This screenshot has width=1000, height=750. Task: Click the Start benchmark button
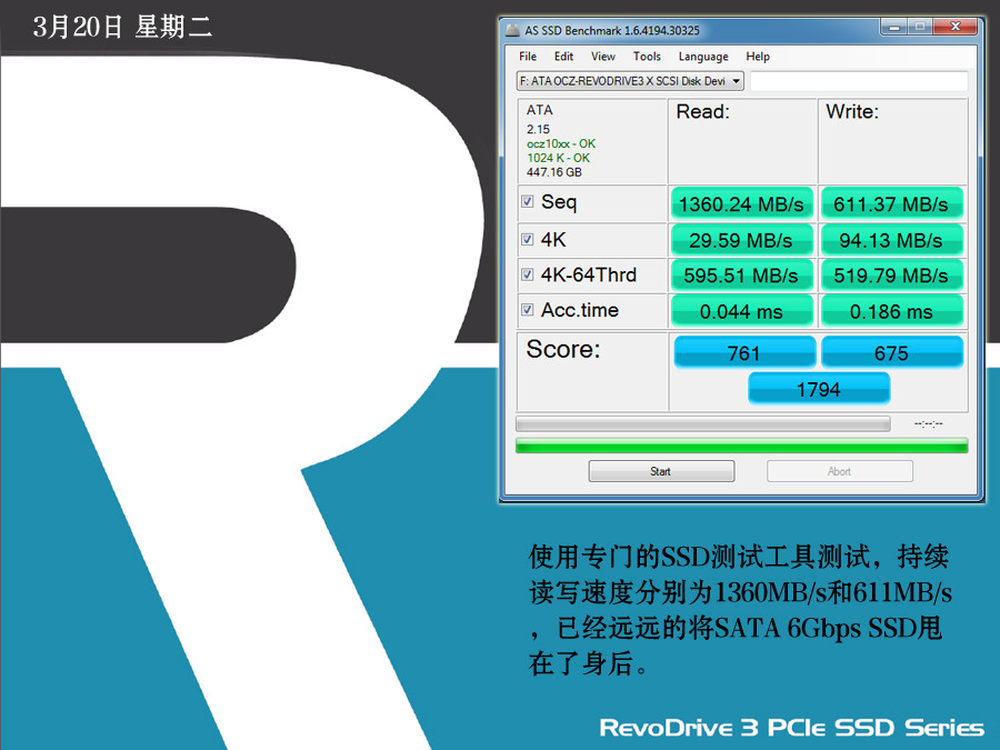pos(661,471)
